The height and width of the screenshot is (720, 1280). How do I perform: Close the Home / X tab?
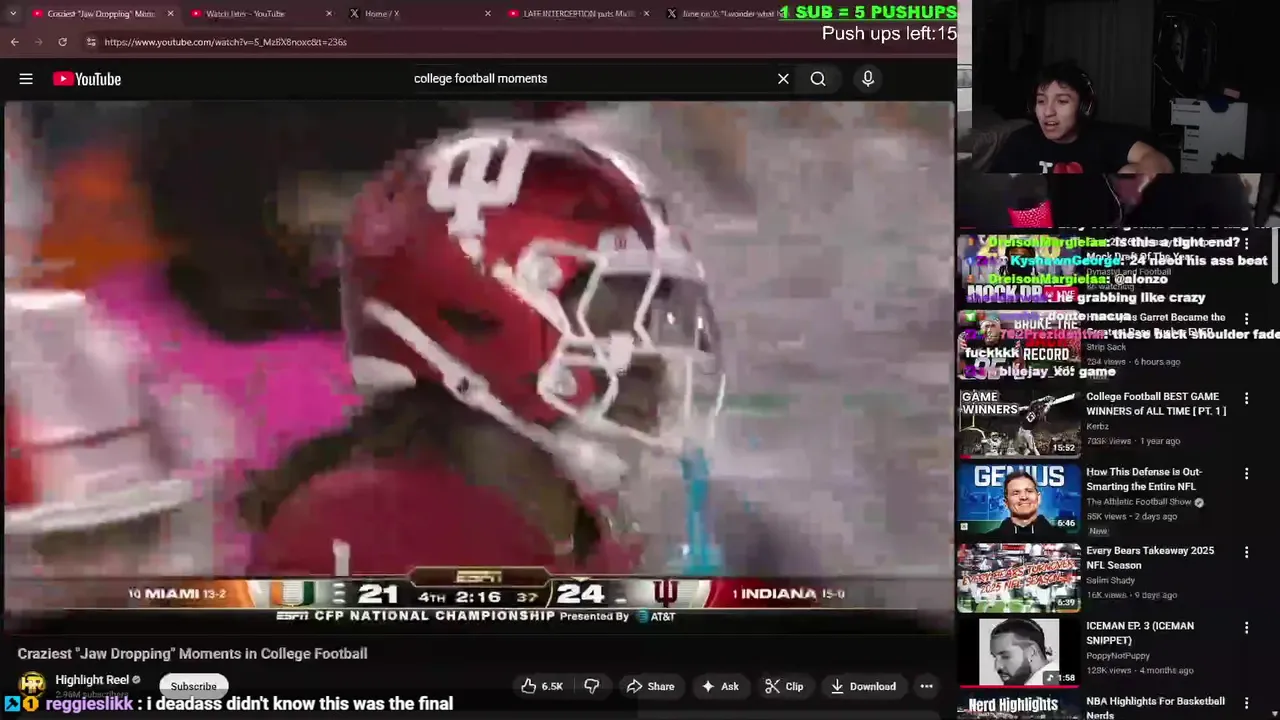[487, 14]
